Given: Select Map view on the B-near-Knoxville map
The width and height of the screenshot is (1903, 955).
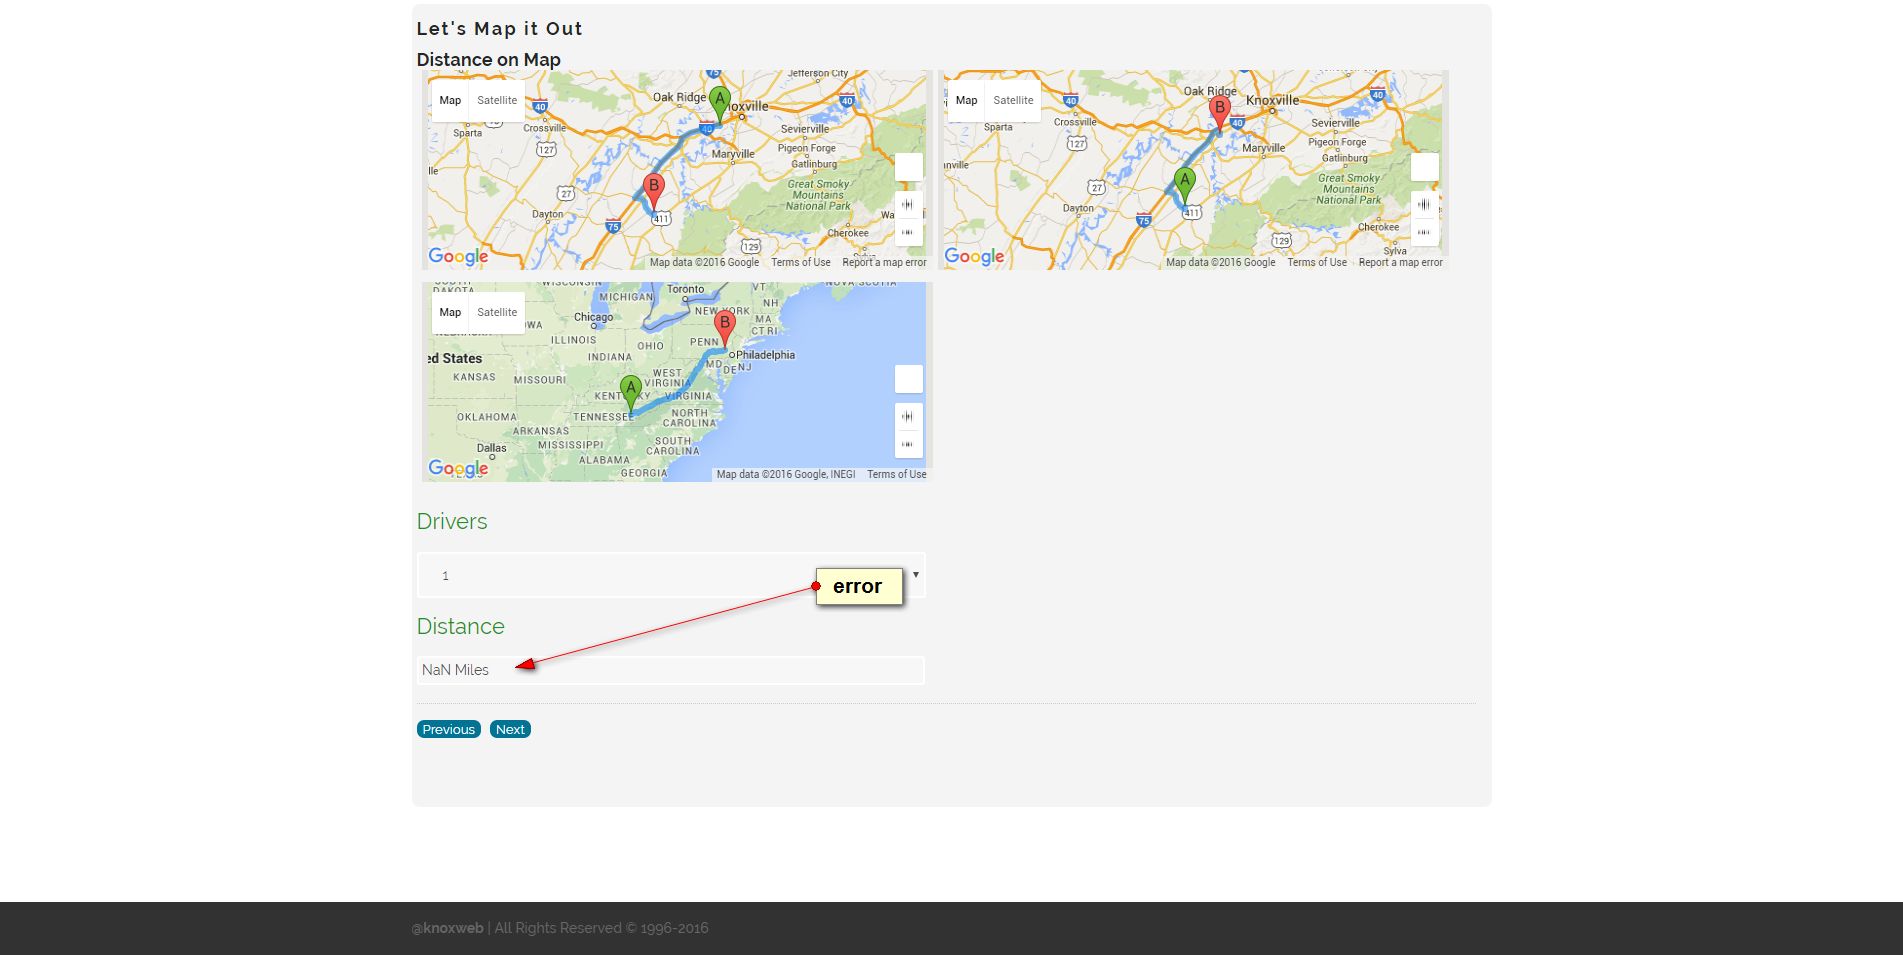Looking at the screenshot, I should tap(966, 100).
